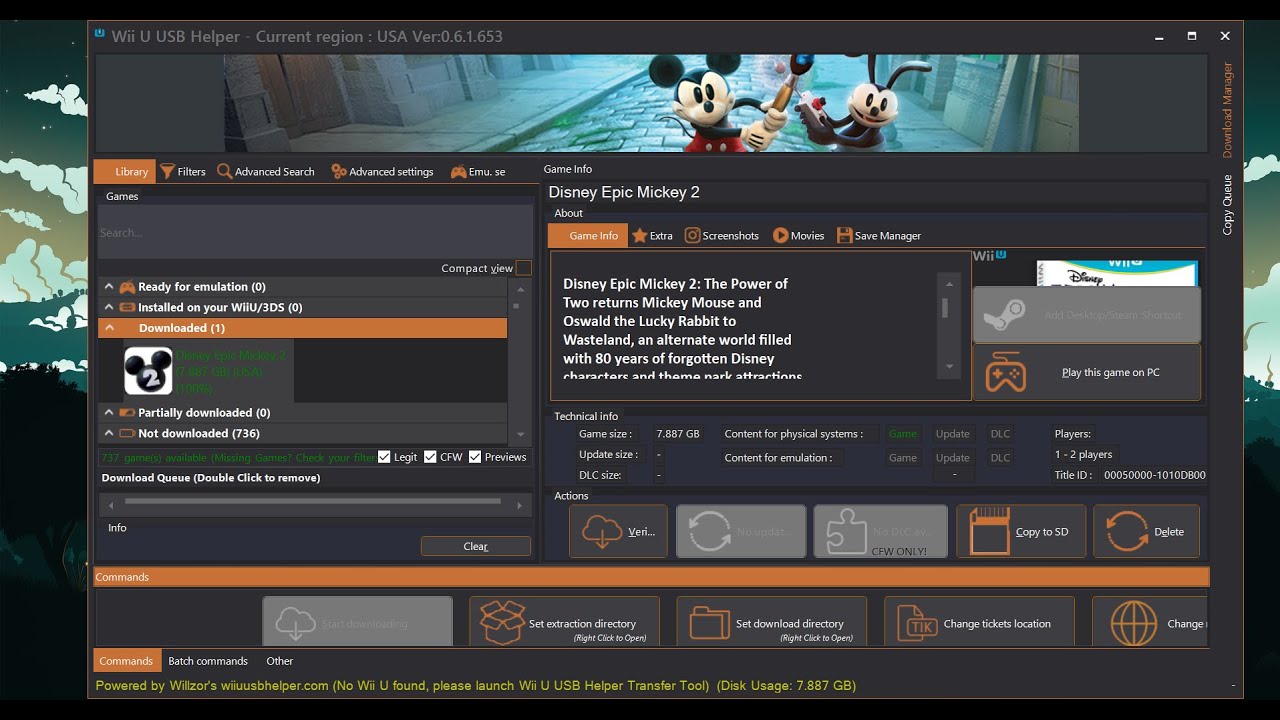Enable the Compact view checkbox
This screenshot has width=1280, height=720.
[523, 268]
